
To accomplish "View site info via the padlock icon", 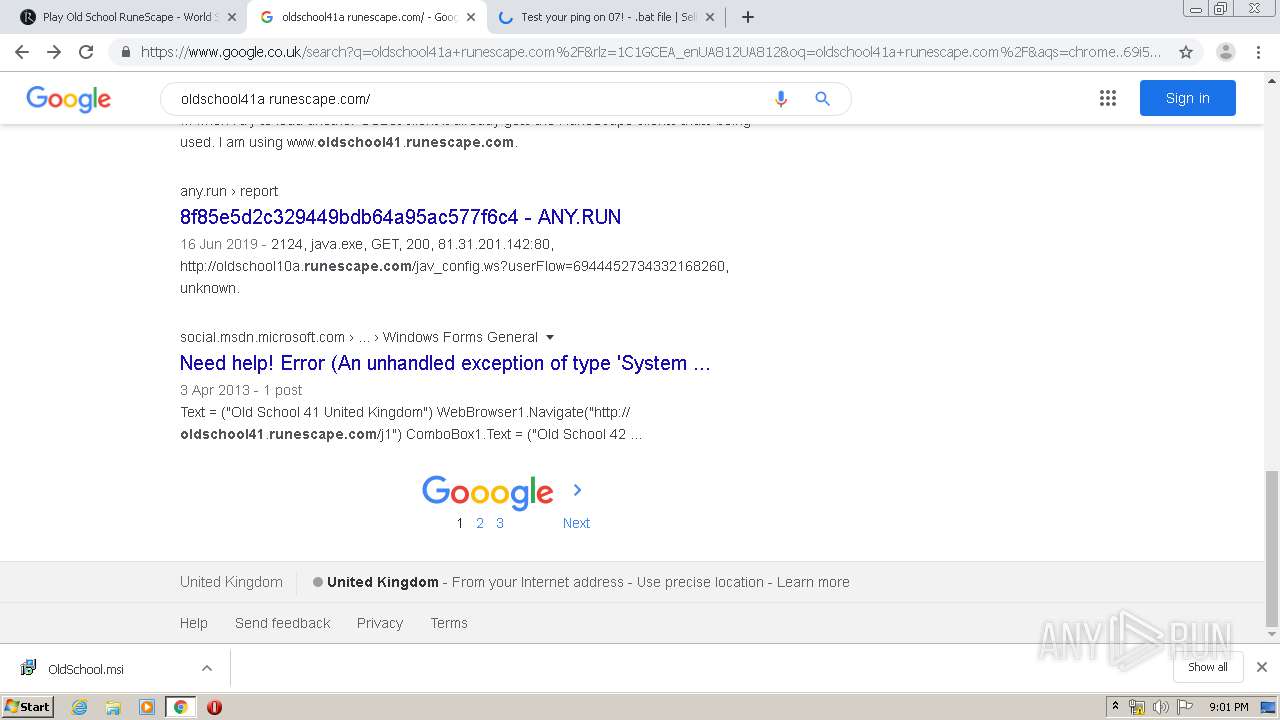I will coord(126,52).
